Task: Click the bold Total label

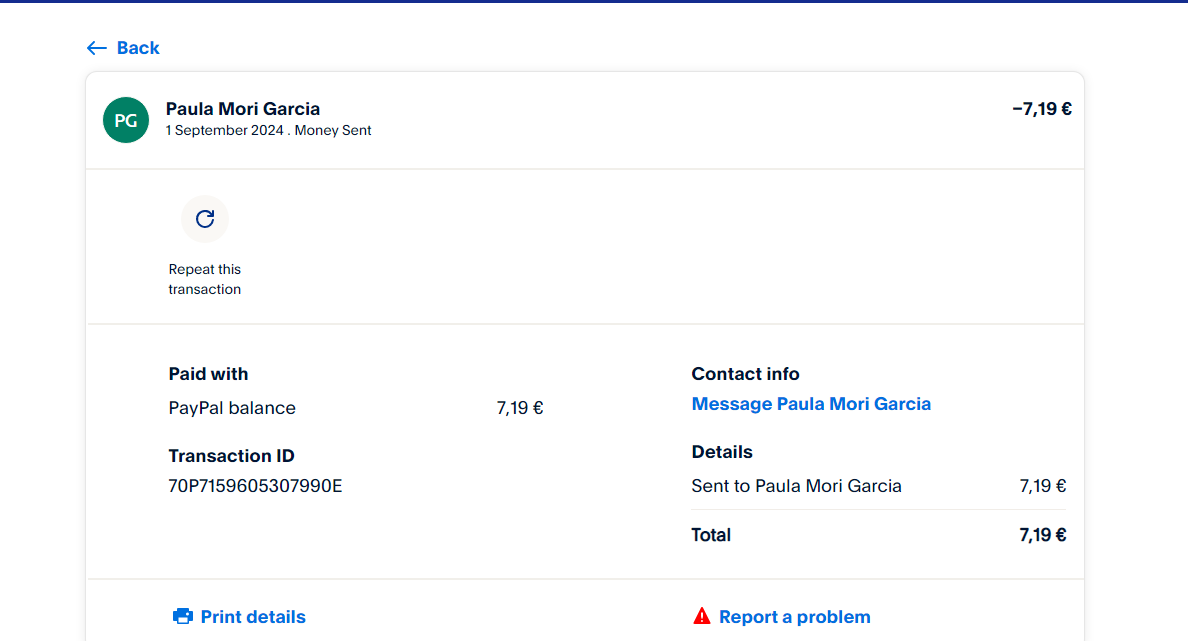Action: click(711, 535)
